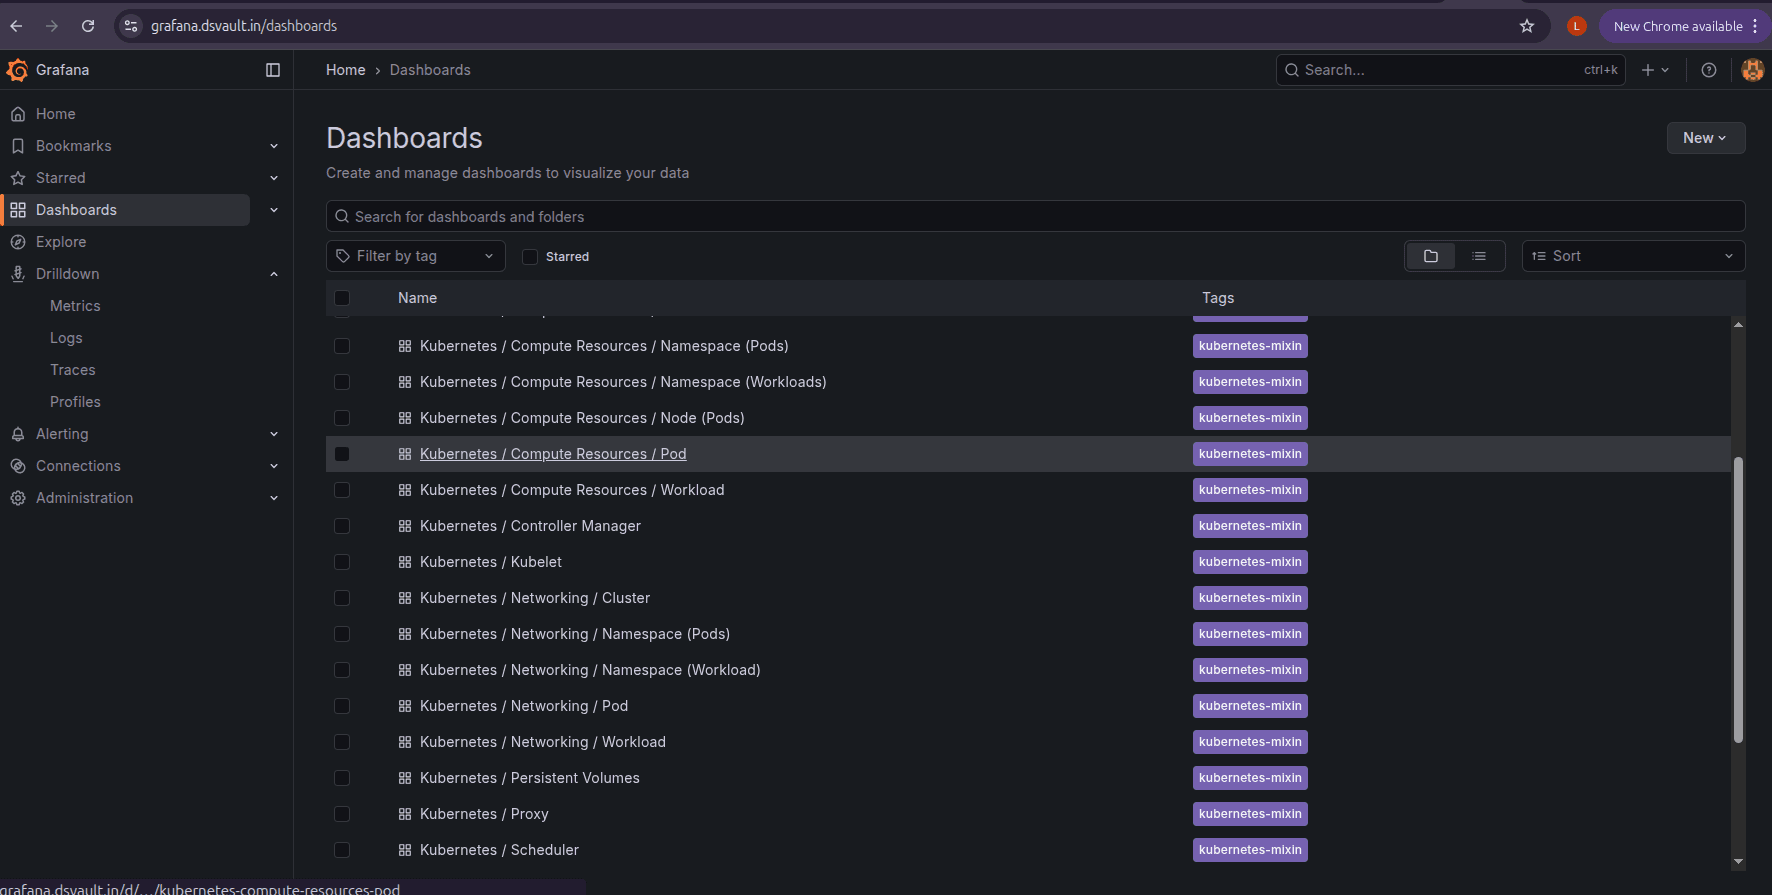1772x895 pixels.
Task: Click the Grafana logo icon
Action: (x=18, y=70)
